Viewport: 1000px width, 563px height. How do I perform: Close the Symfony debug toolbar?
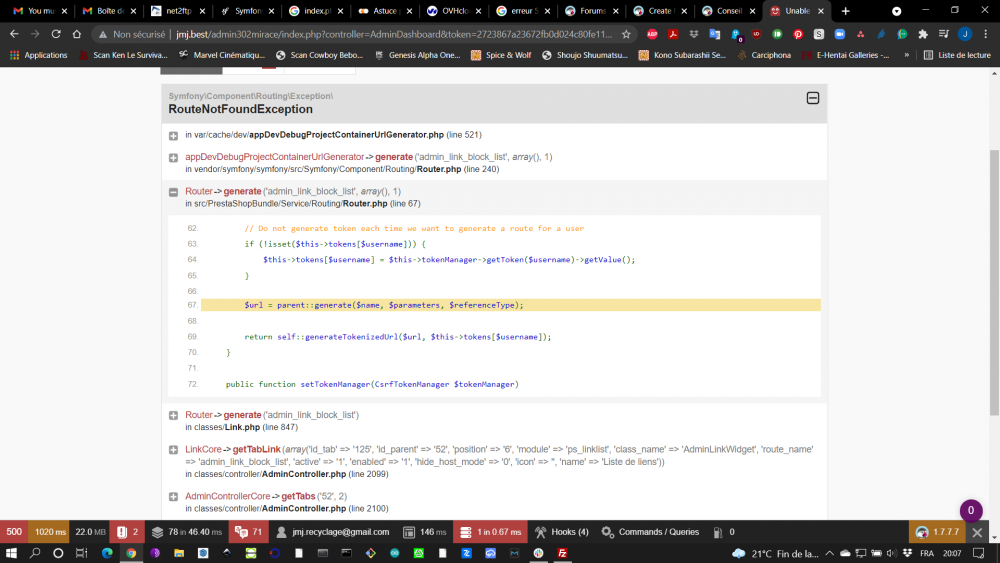[x=977, y=532]
